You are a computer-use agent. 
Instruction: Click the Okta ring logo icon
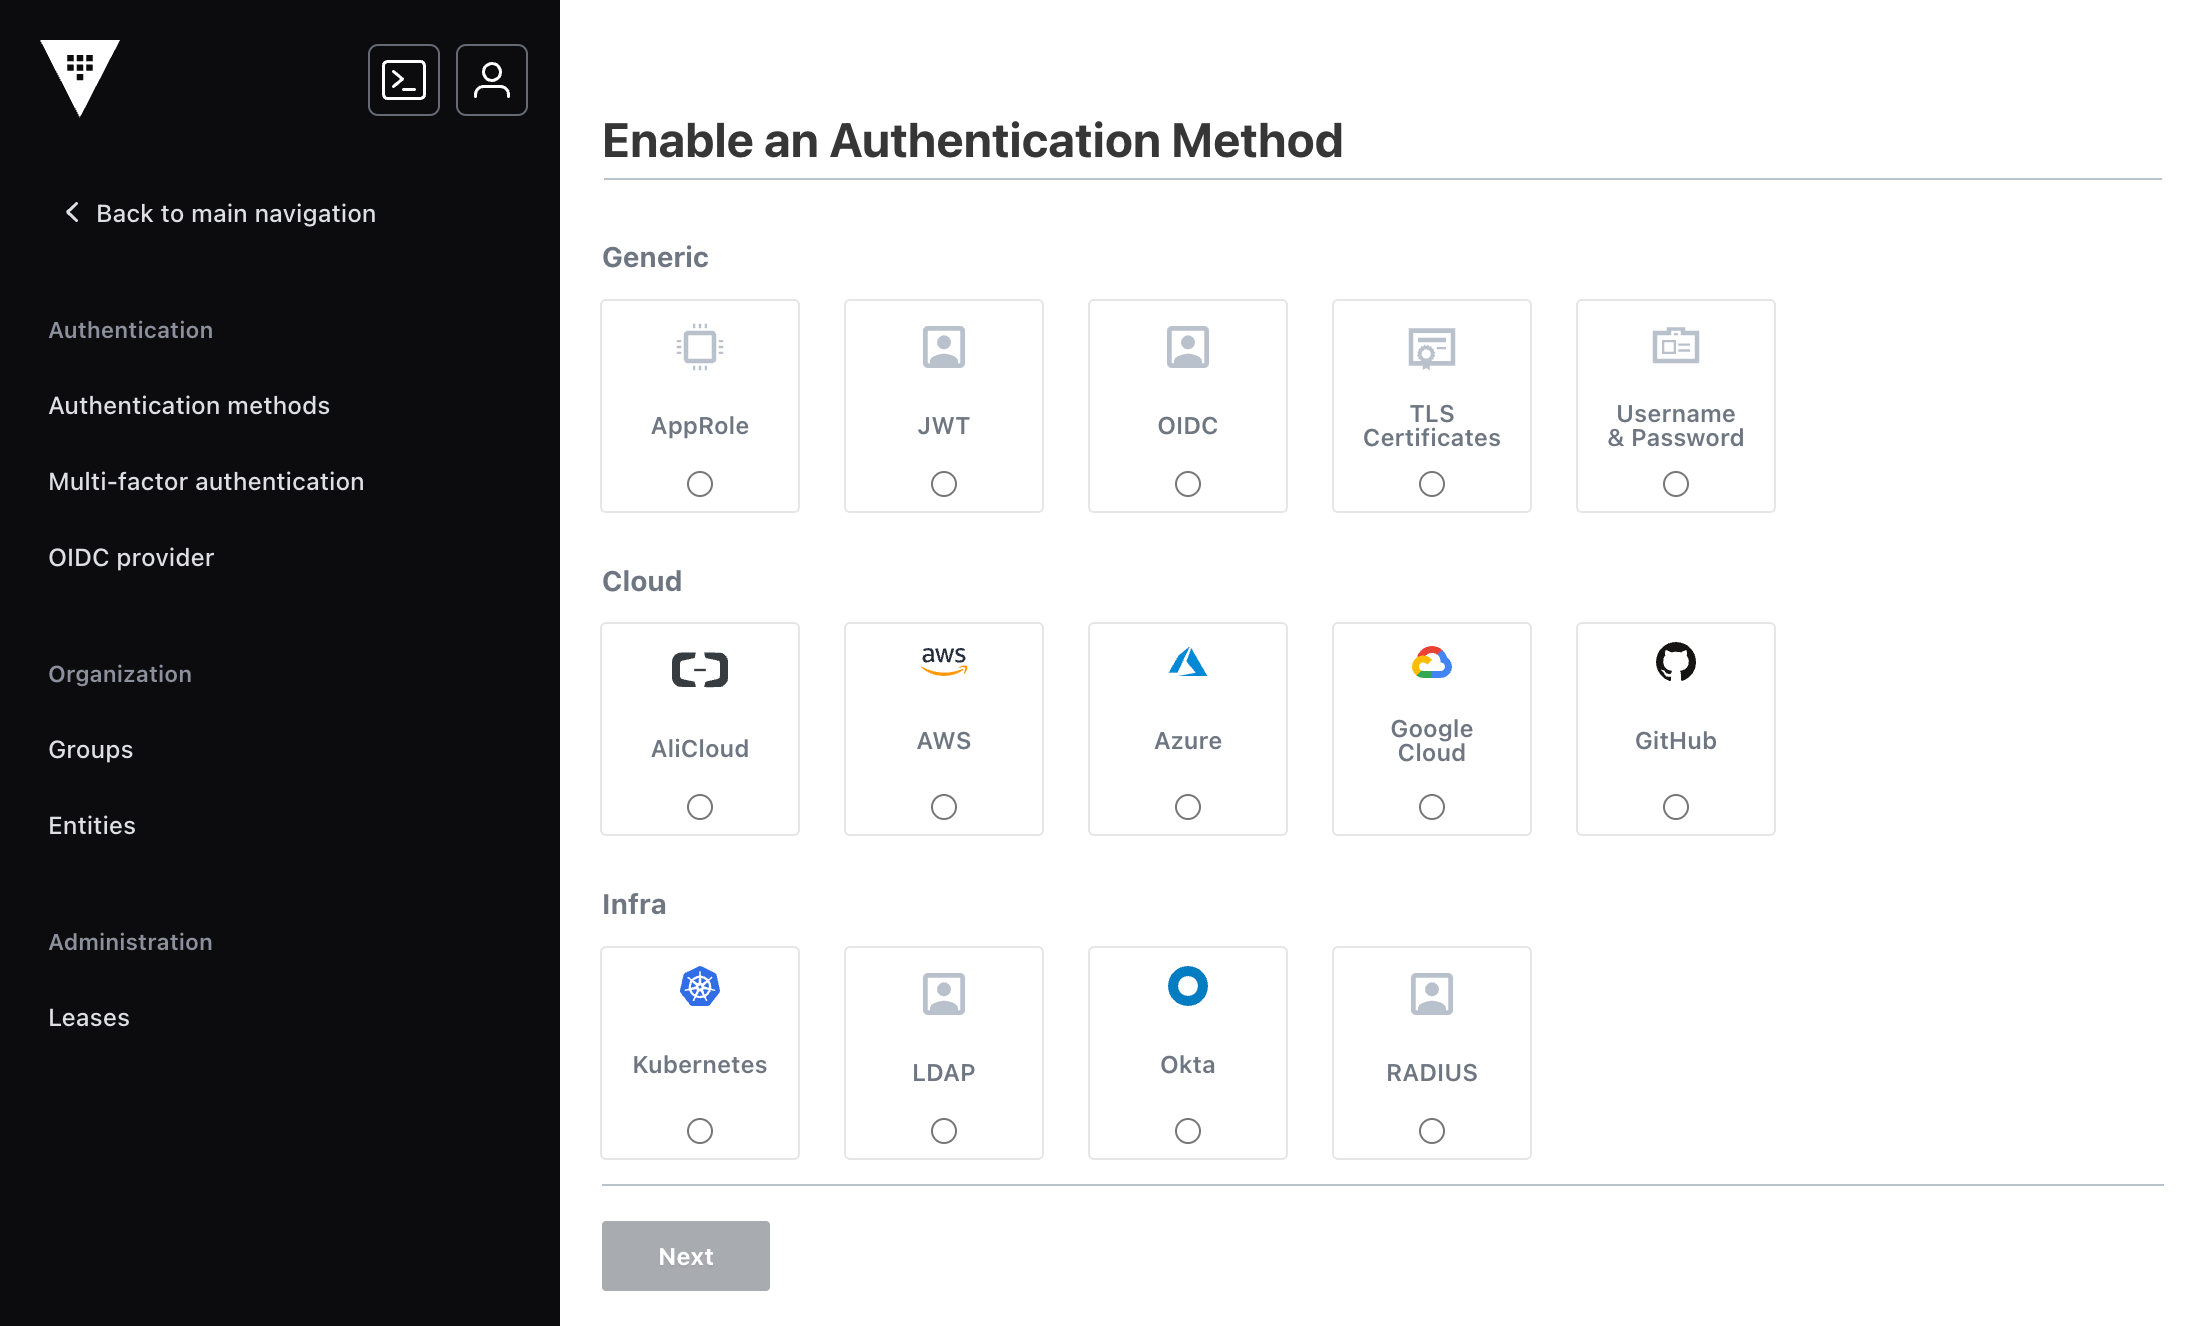tap(1188, 986)
